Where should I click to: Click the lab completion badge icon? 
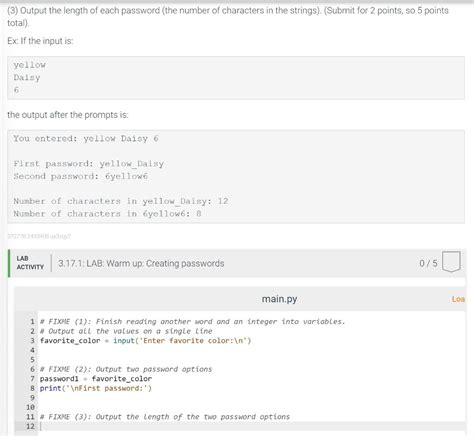tap(451, 262)
